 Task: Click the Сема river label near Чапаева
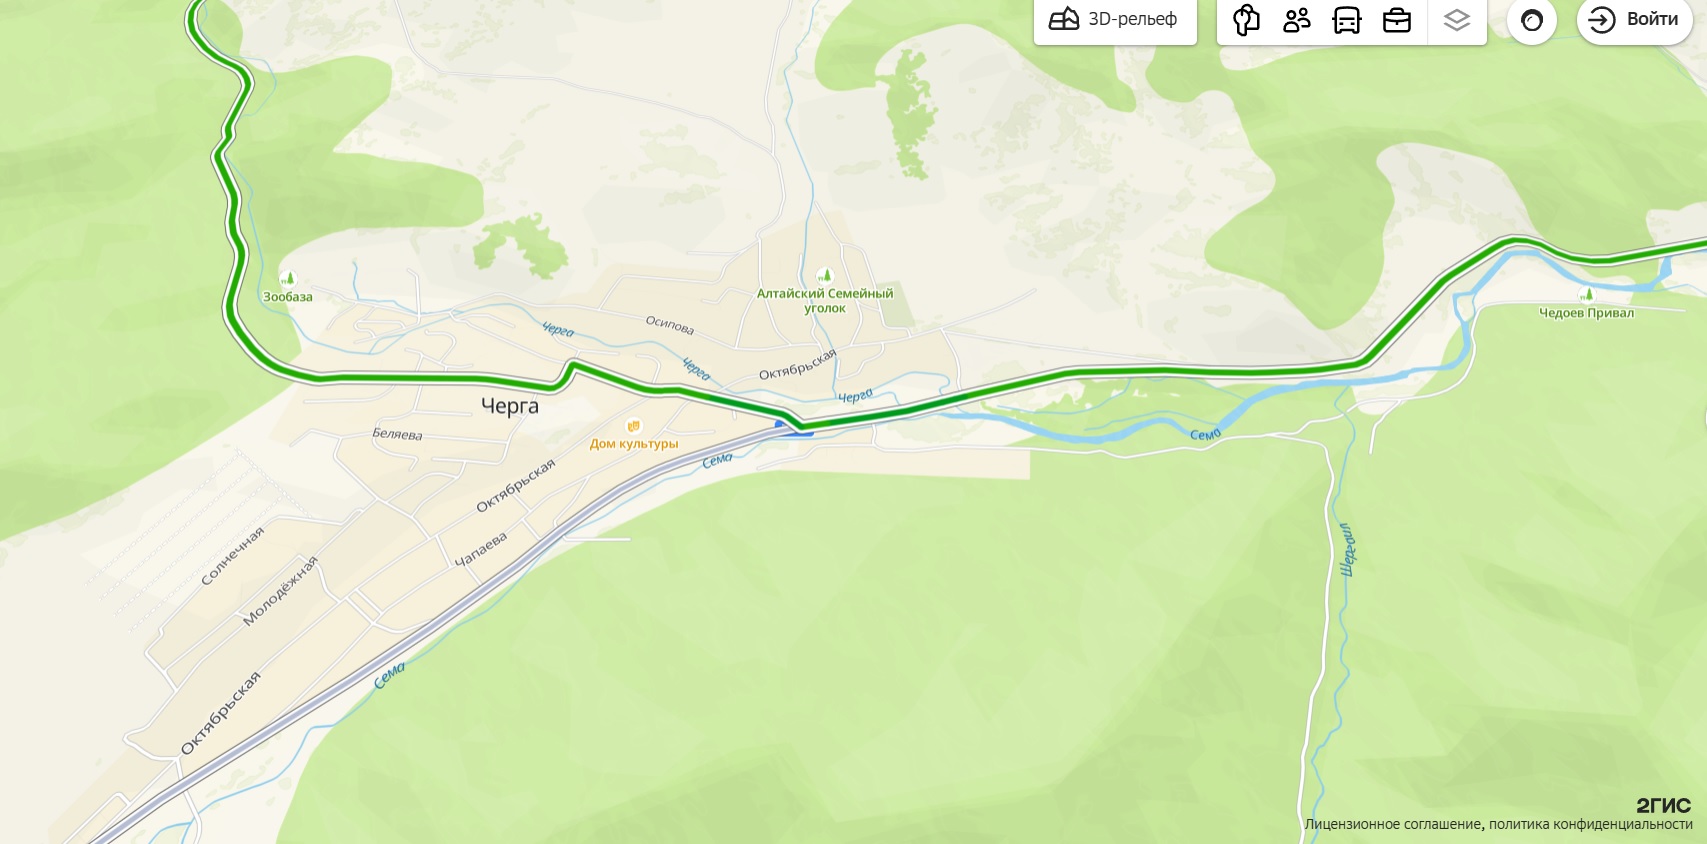point(717,460)
